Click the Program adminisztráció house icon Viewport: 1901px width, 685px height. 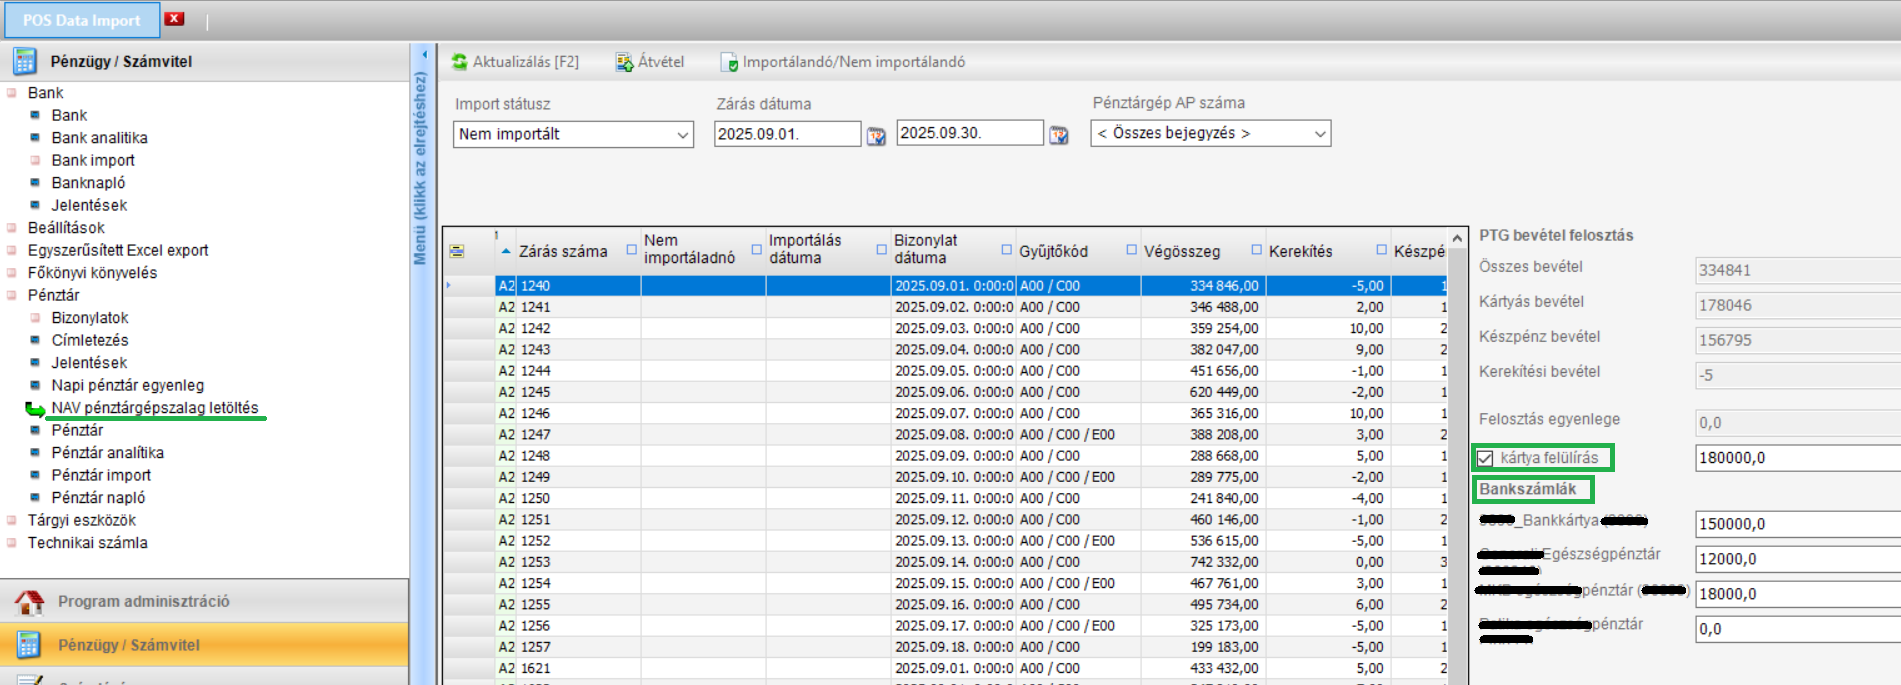click(29, 602)
